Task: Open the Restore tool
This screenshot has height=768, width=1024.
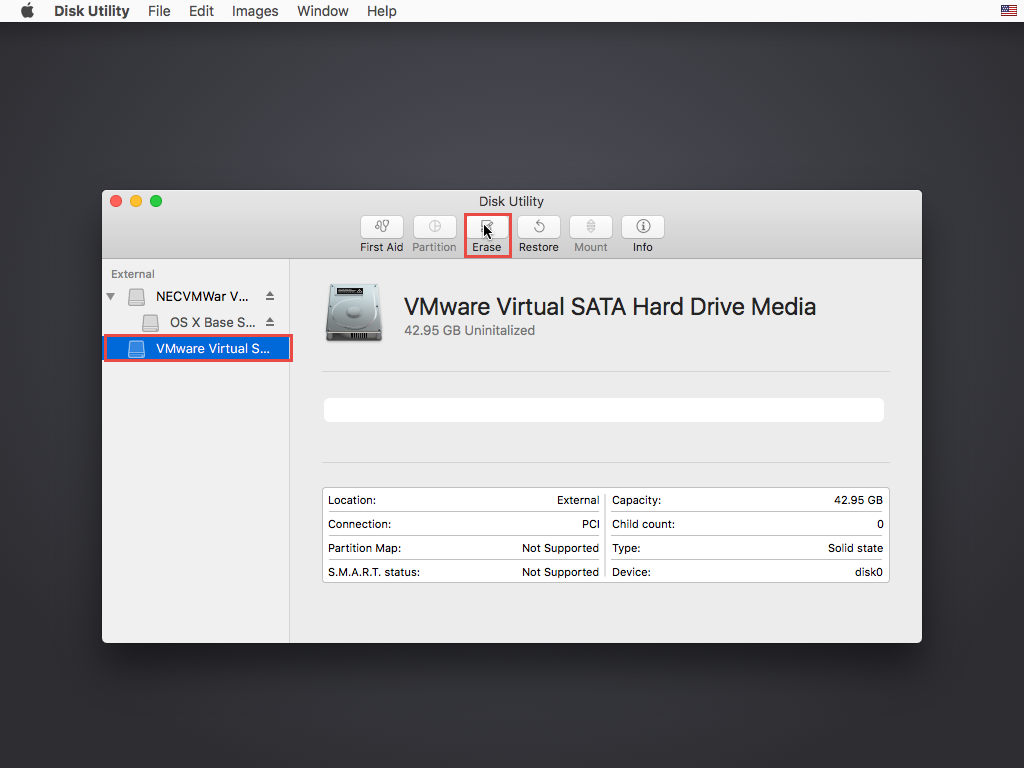Action: [x=538, y=234]
